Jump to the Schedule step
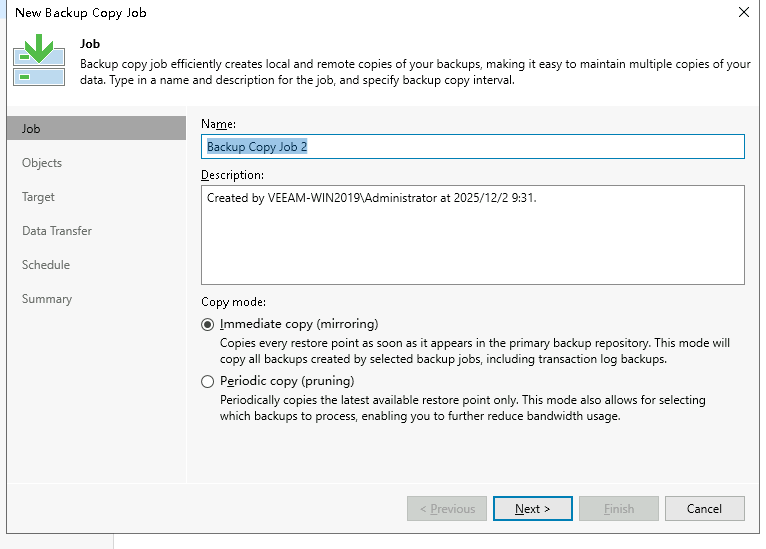This screenshot has height=549, width=766. coord(46,265)
